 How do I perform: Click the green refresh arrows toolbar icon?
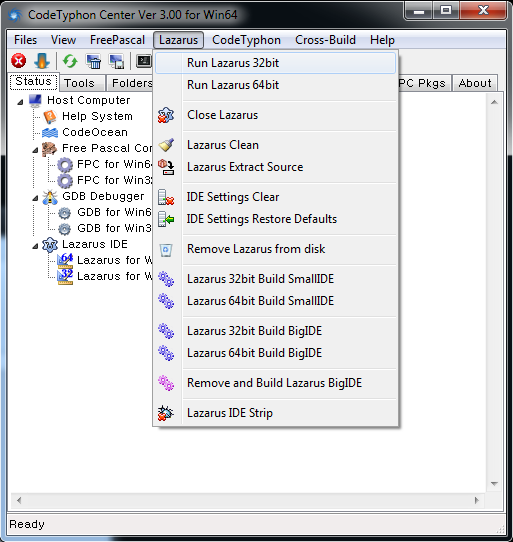70,61
